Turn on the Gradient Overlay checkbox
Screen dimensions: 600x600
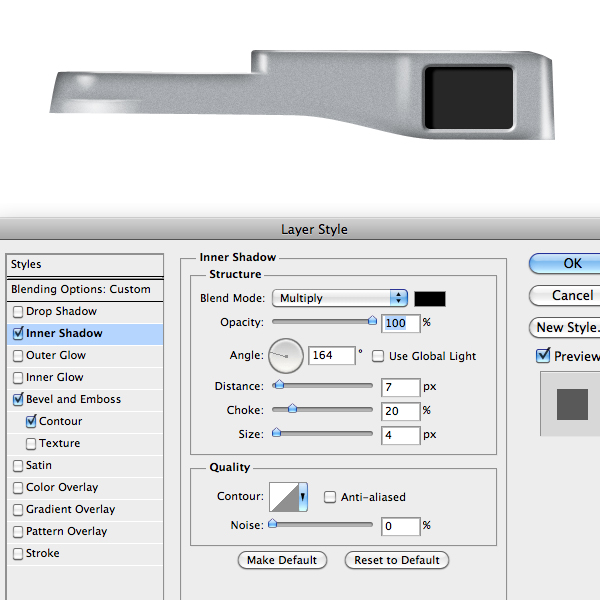18,510
